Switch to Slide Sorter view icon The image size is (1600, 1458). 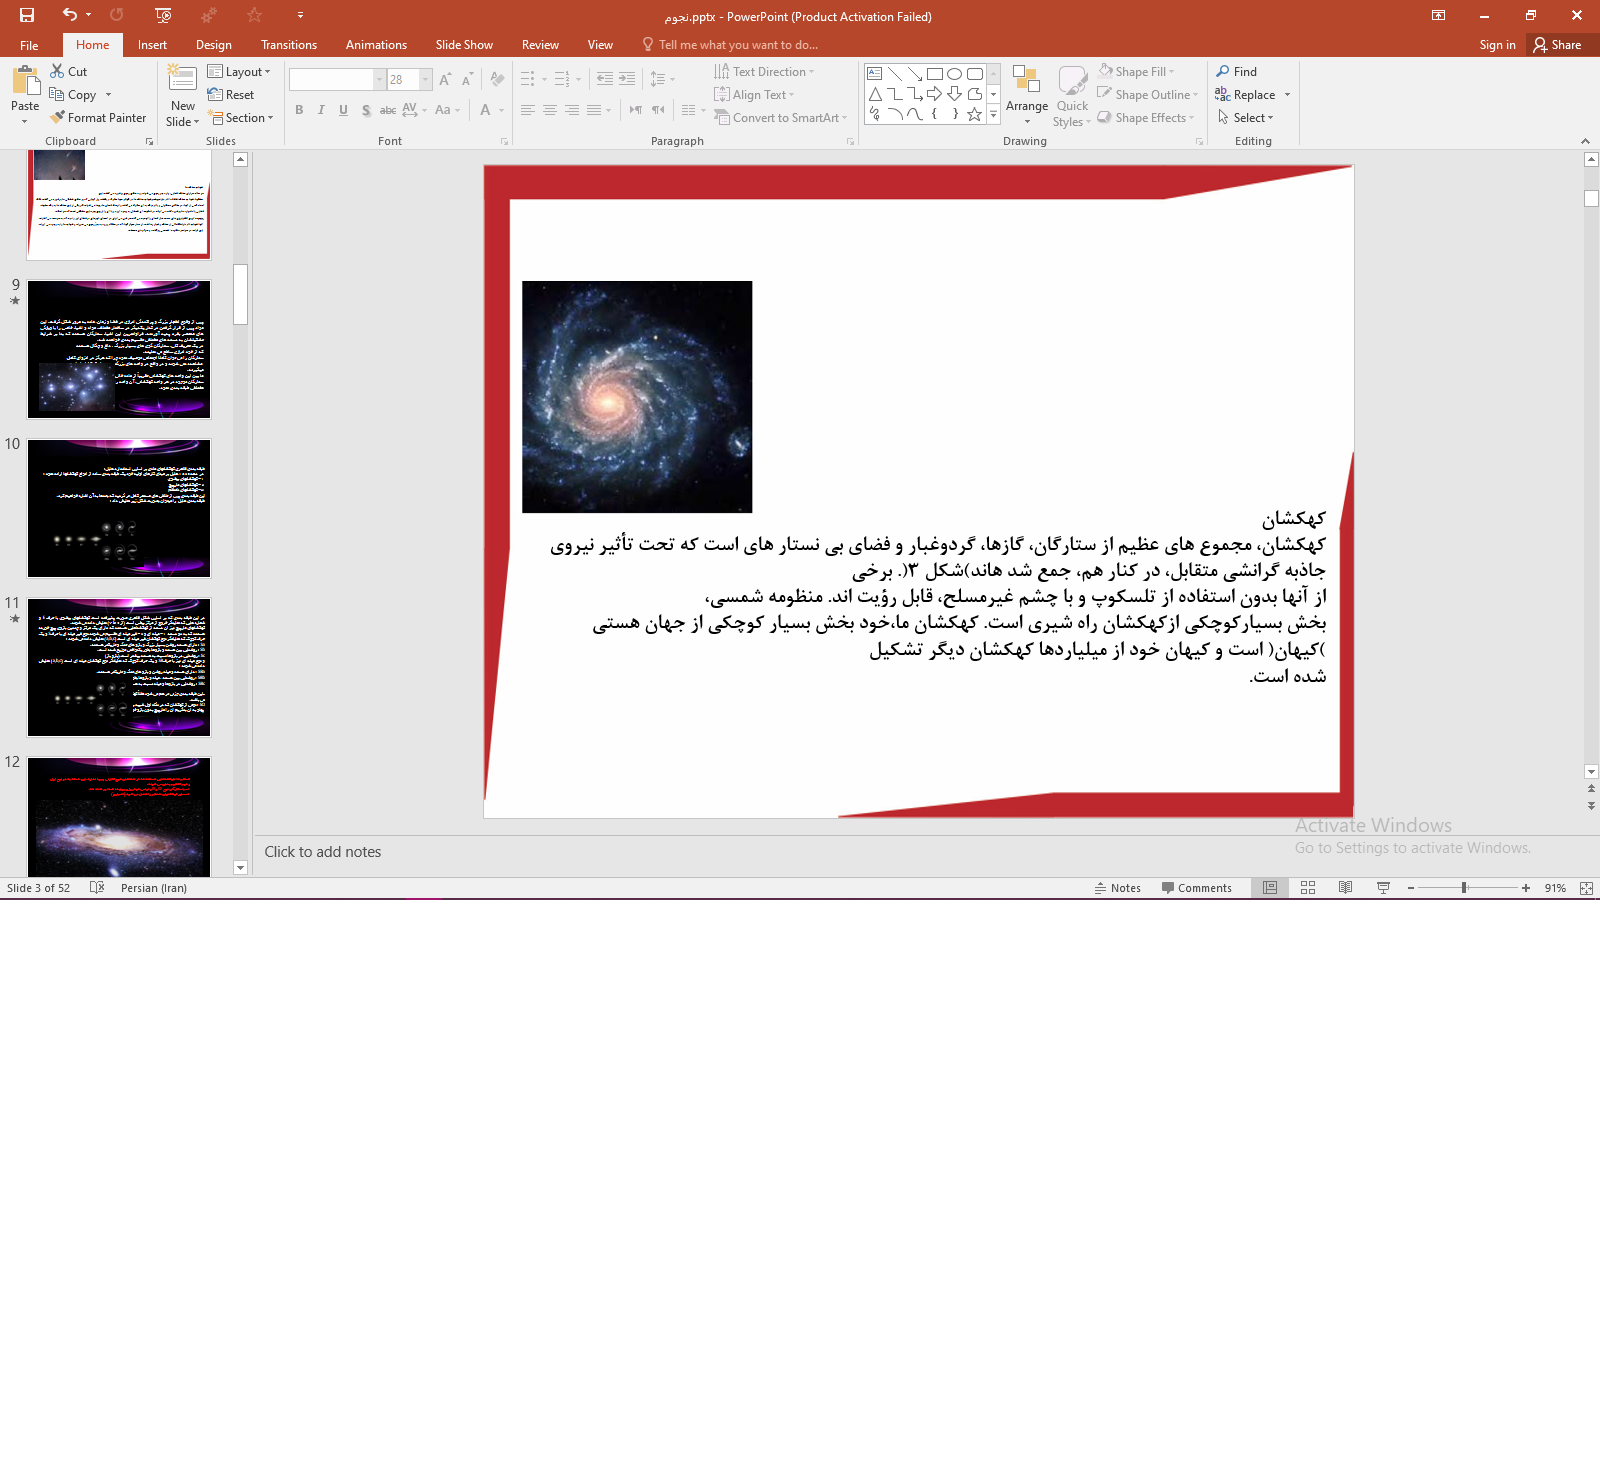click(1308, 888)
